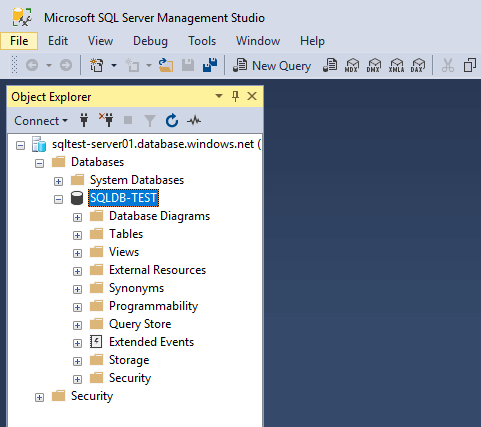
Task: Click the Open File folder icon
Action: pyautogui.click(x=166, y=65)
